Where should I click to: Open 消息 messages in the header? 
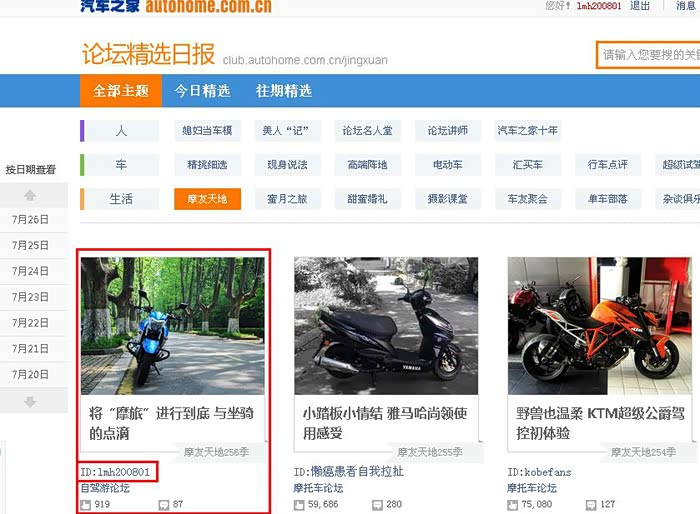pyautogui.click(x=686, y=6)
